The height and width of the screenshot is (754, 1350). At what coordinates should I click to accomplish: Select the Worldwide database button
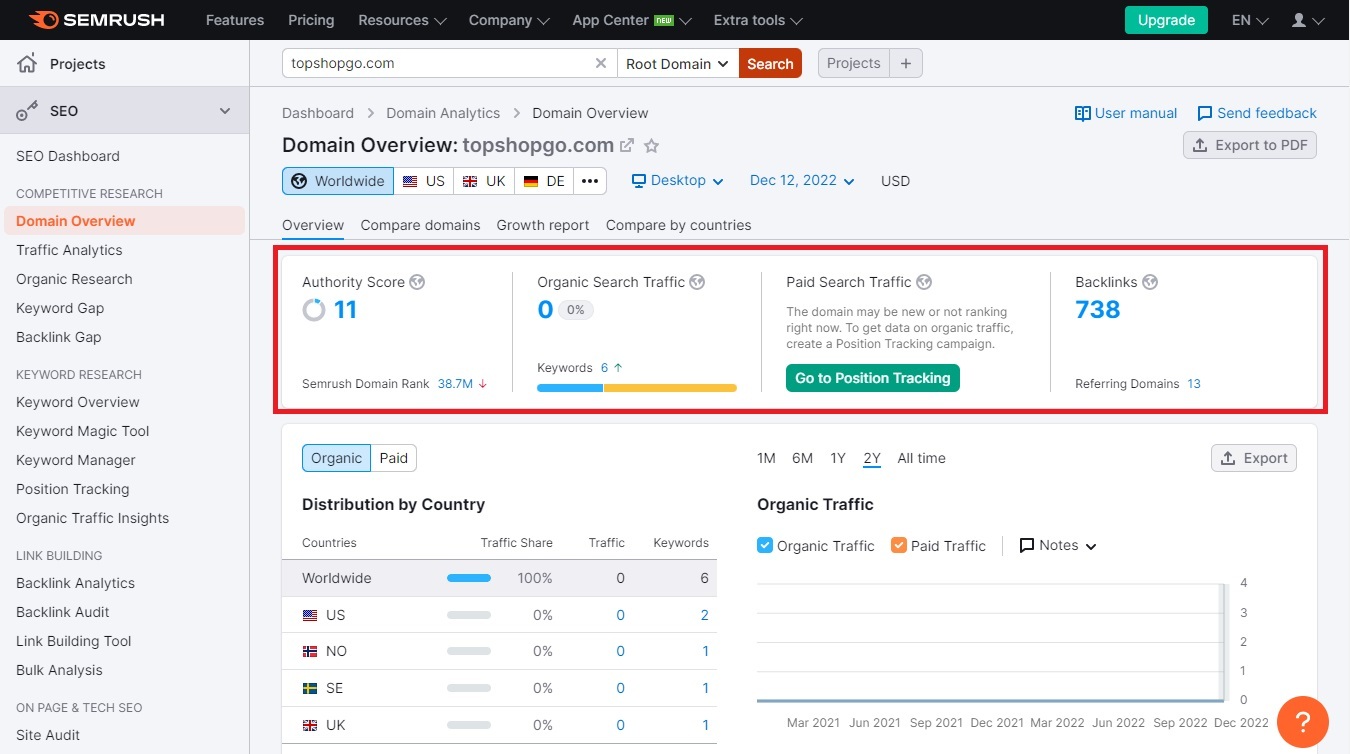[338, 181]
